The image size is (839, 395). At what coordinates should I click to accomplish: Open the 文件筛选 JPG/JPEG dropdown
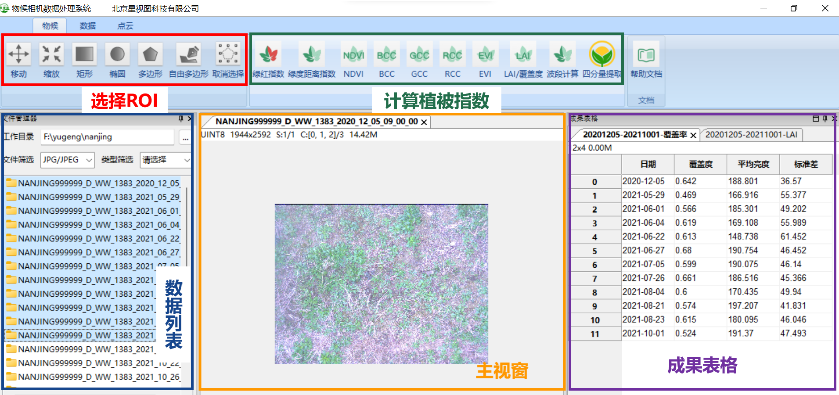pyautogui.click(x=68, y=159)
